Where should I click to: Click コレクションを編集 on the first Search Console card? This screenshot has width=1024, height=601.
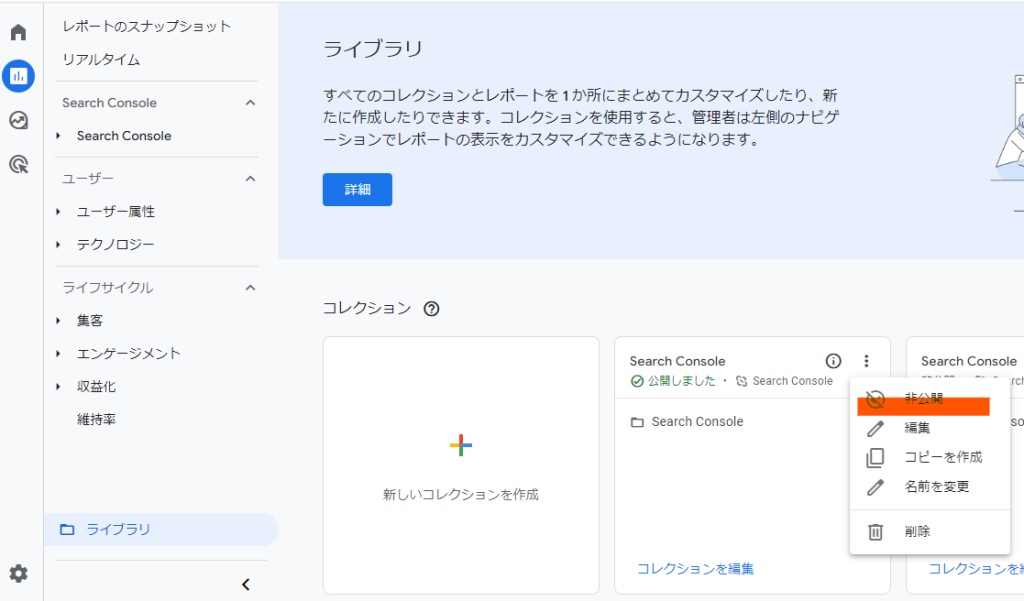pos(695,569)
